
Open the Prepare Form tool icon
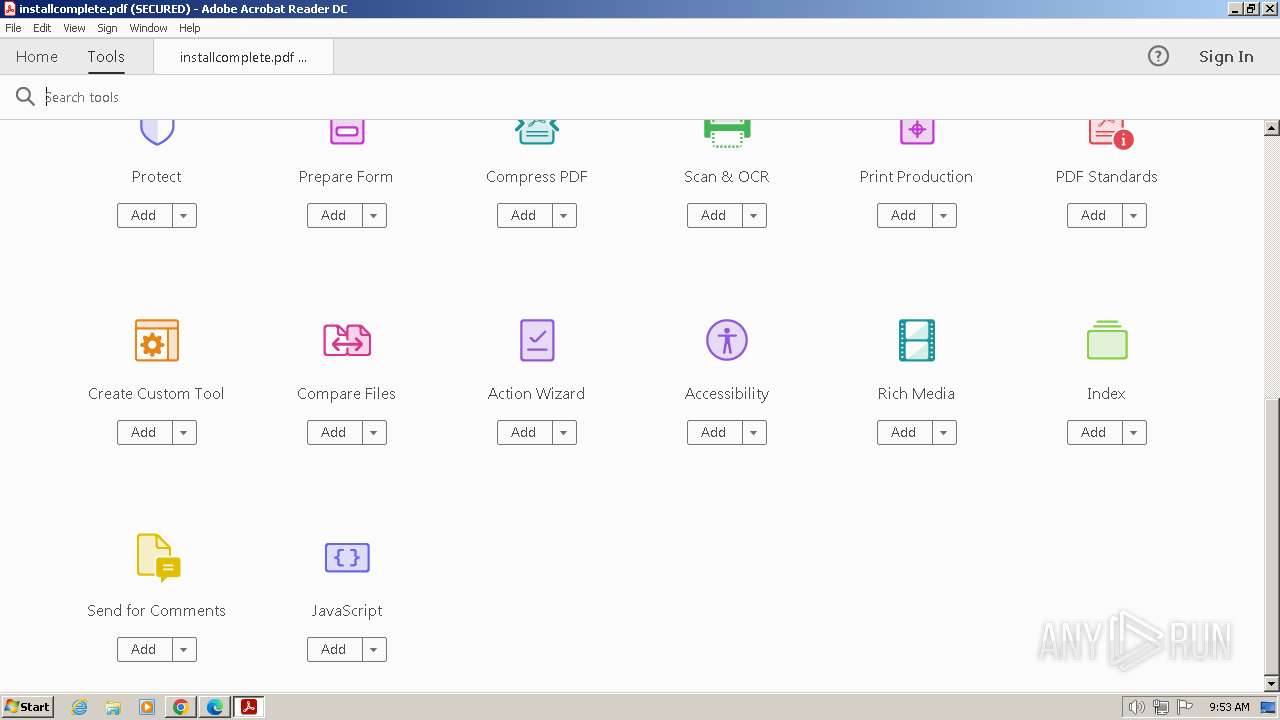[347, 133]
